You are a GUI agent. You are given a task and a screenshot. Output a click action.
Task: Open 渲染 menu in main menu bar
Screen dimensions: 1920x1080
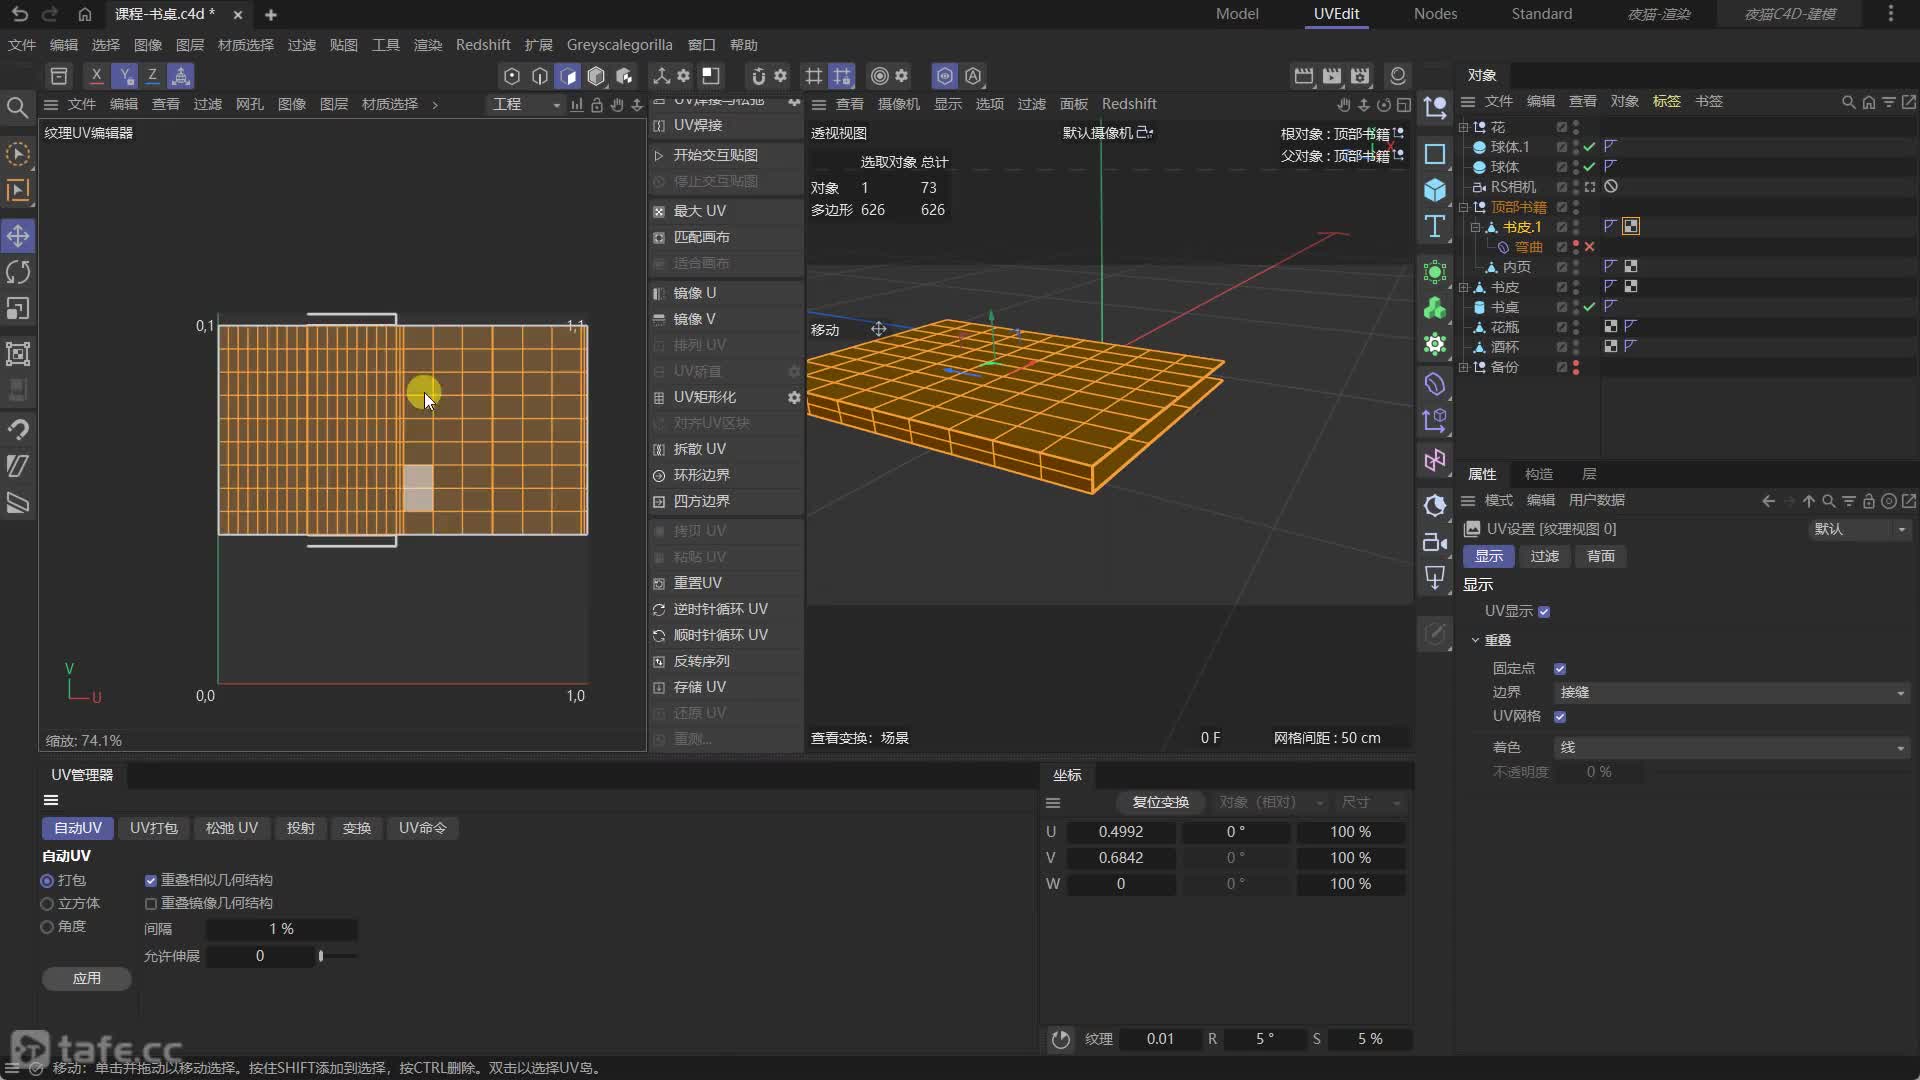pyautogui.click(x=428, y=45)
